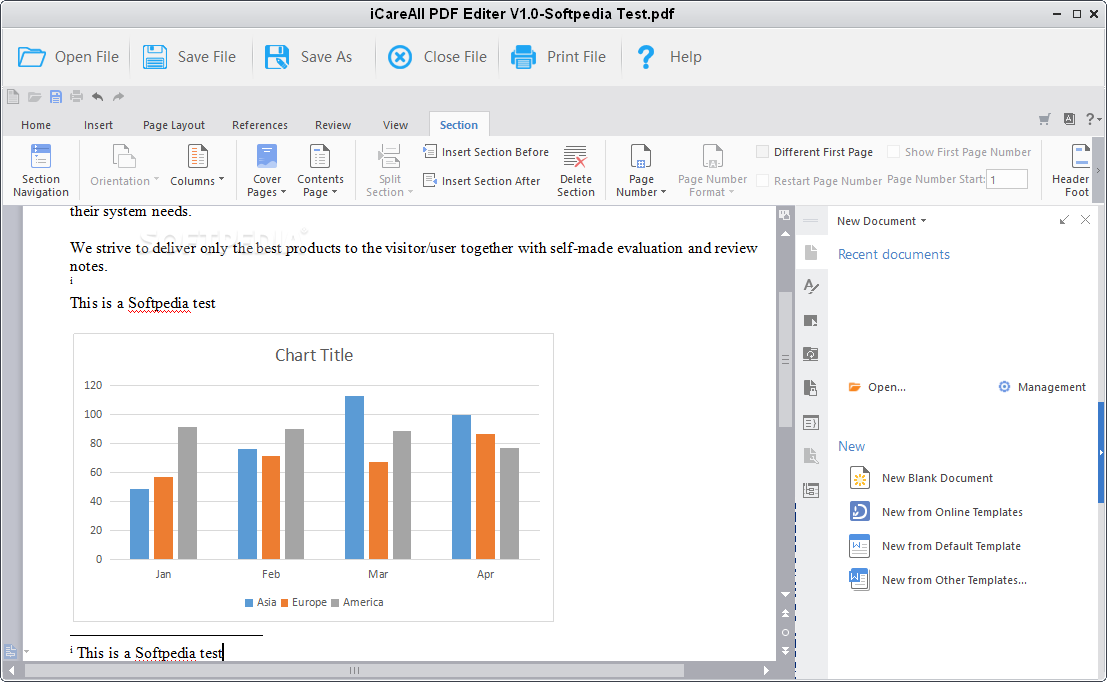Click the chart legend Asia entry
Viewport: 1107px width, 682px height.
click(x=261, y=602)
